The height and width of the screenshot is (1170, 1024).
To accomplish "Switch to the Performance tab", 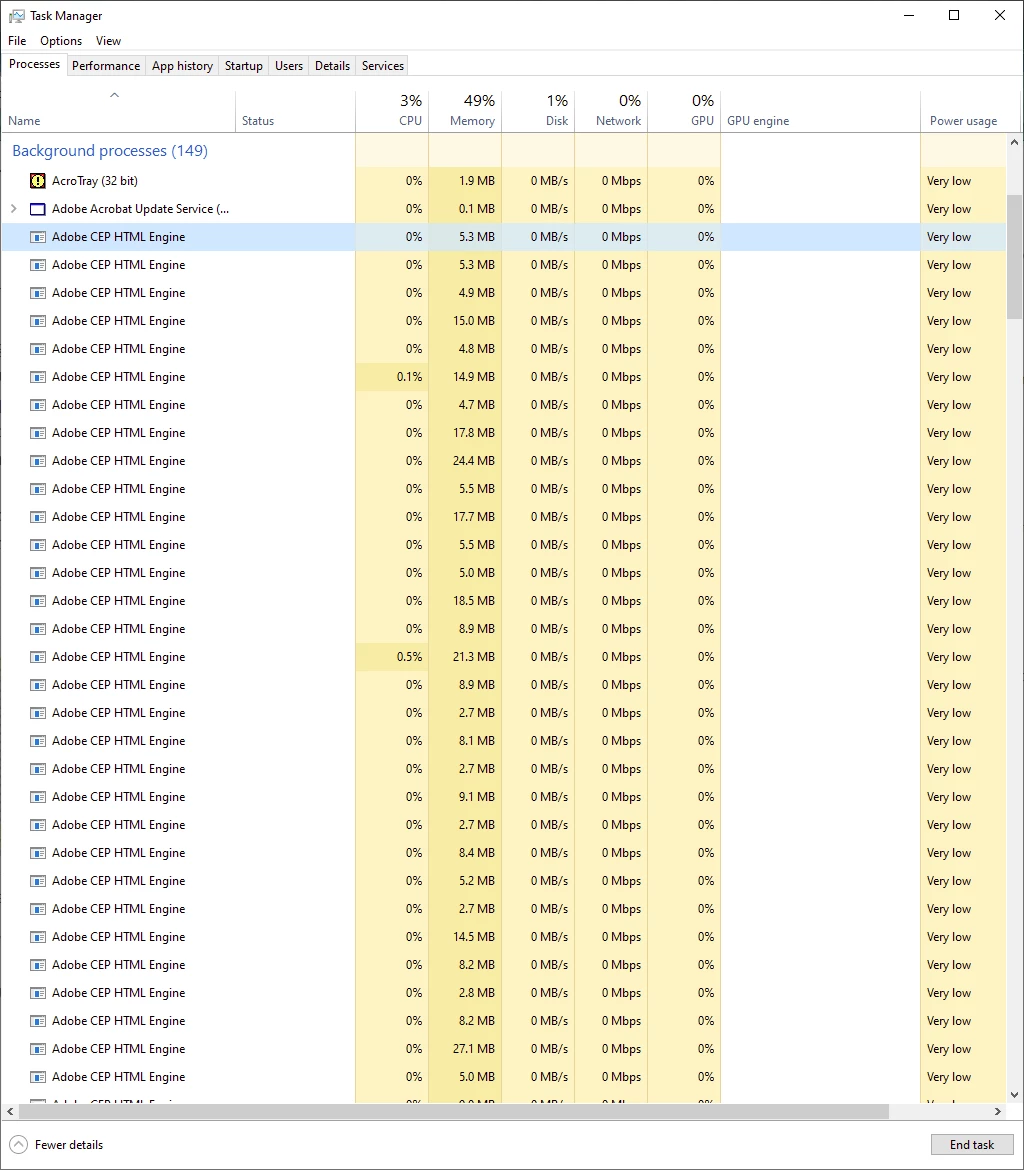I will pyautogui.click(x=106, y=66).
